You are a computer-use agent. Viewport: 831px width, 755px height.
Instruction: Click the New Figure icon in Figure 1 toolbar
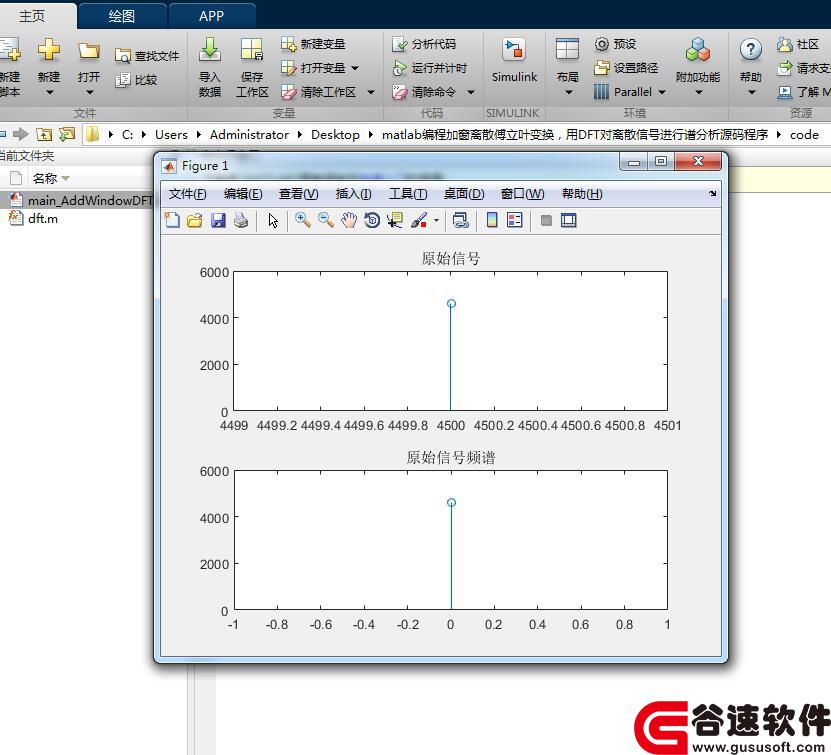(x=172, y=220)
